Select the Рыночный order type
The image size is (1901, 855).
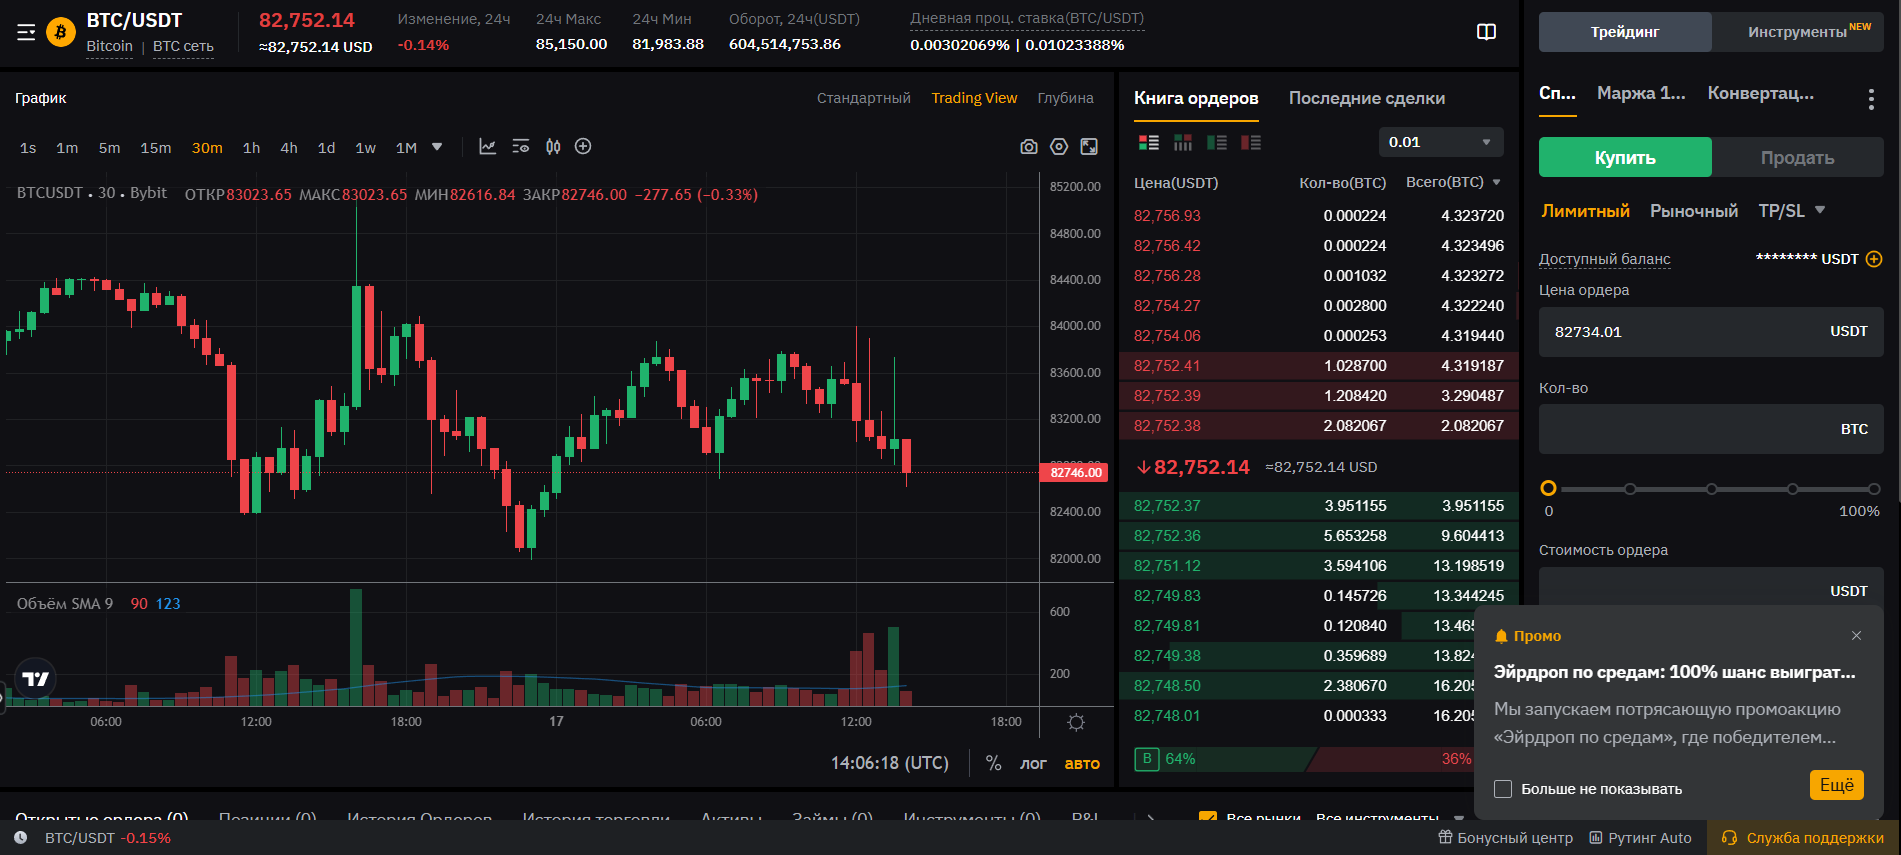tap(1694, 211)
